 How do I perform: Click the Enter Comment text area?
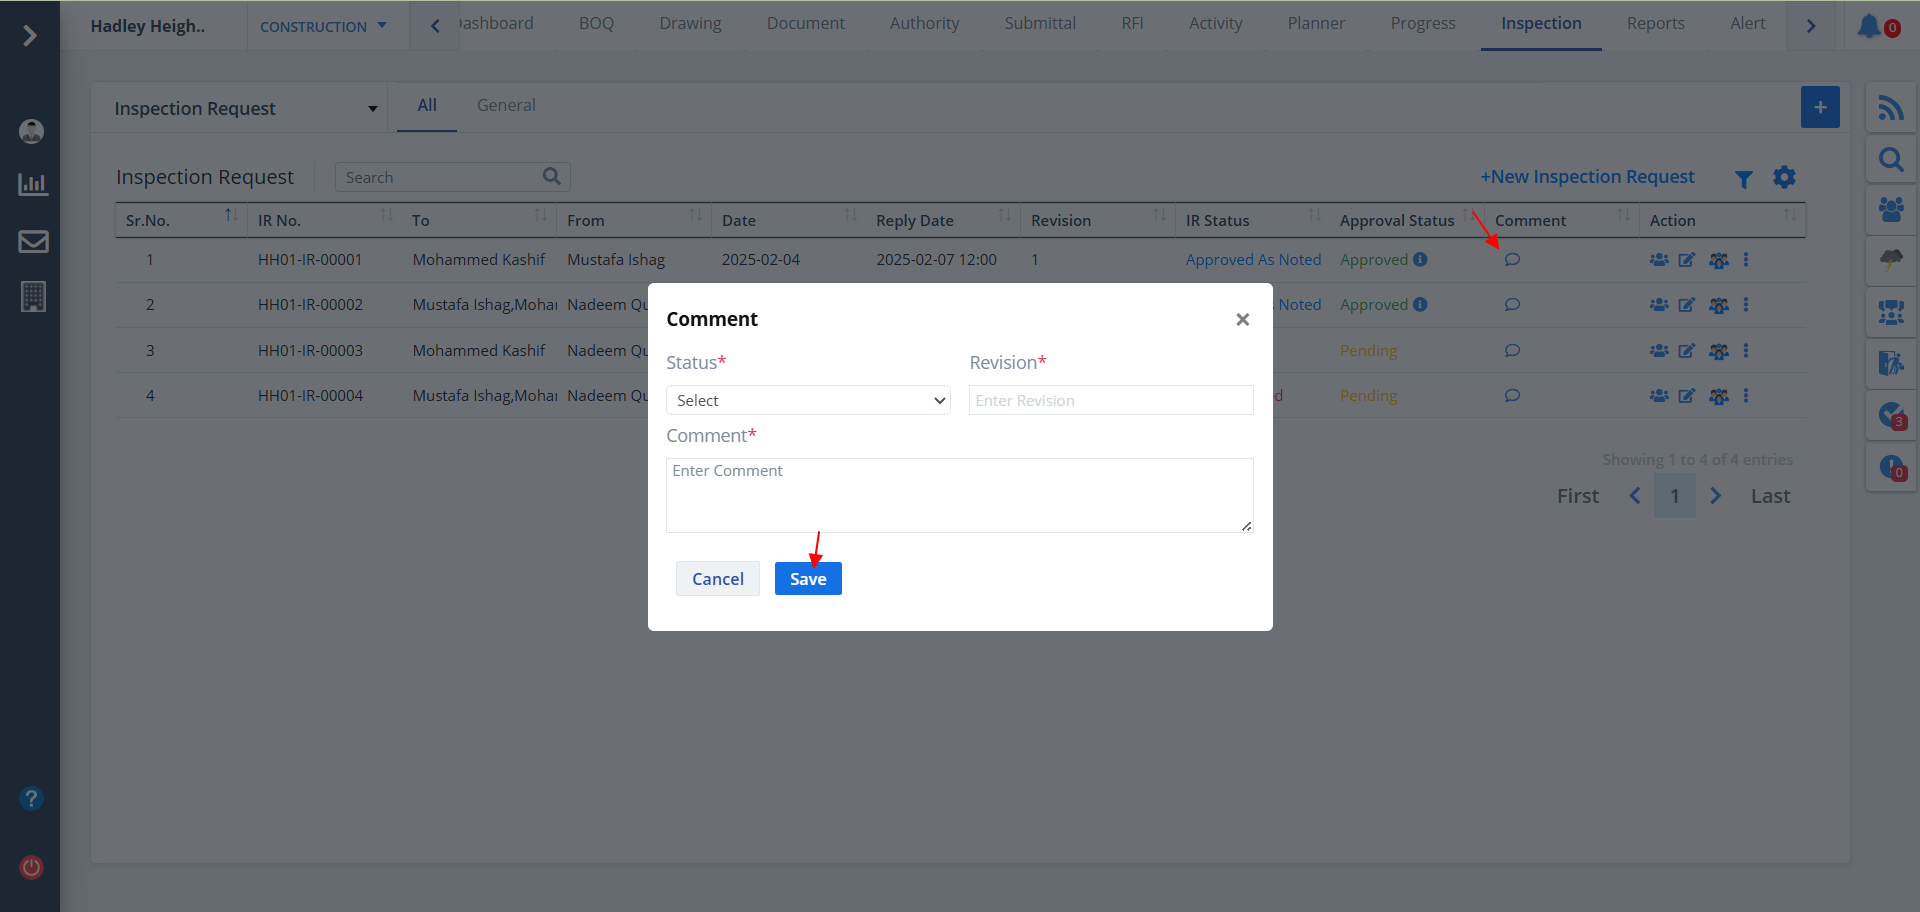tap(958, 495)
